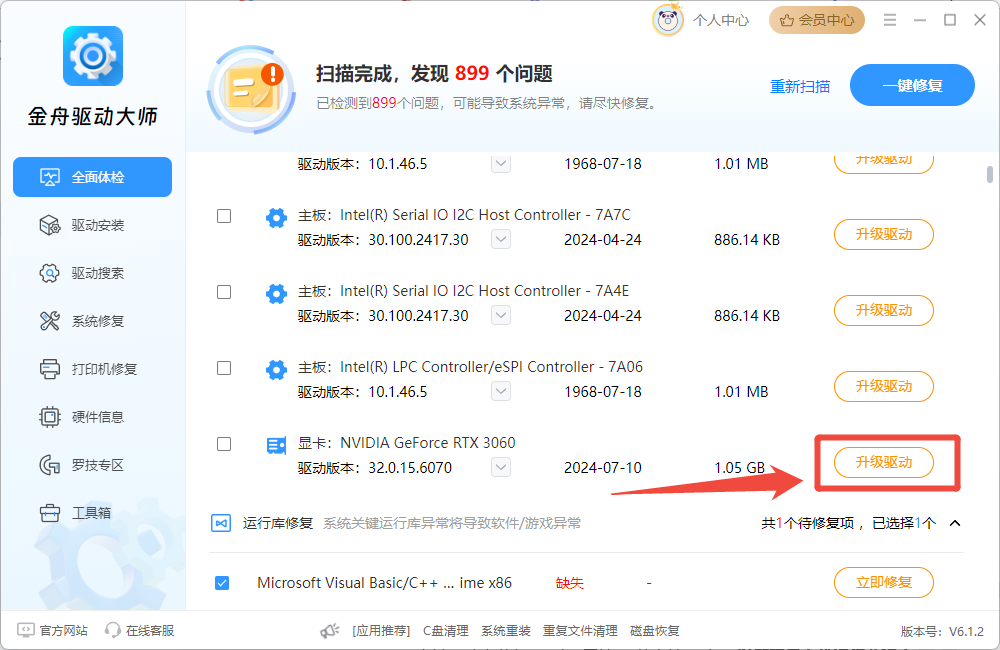1000x650 pixels.
Task: Open the 打印机修复 printer icon
Action: tap(50, 369)
